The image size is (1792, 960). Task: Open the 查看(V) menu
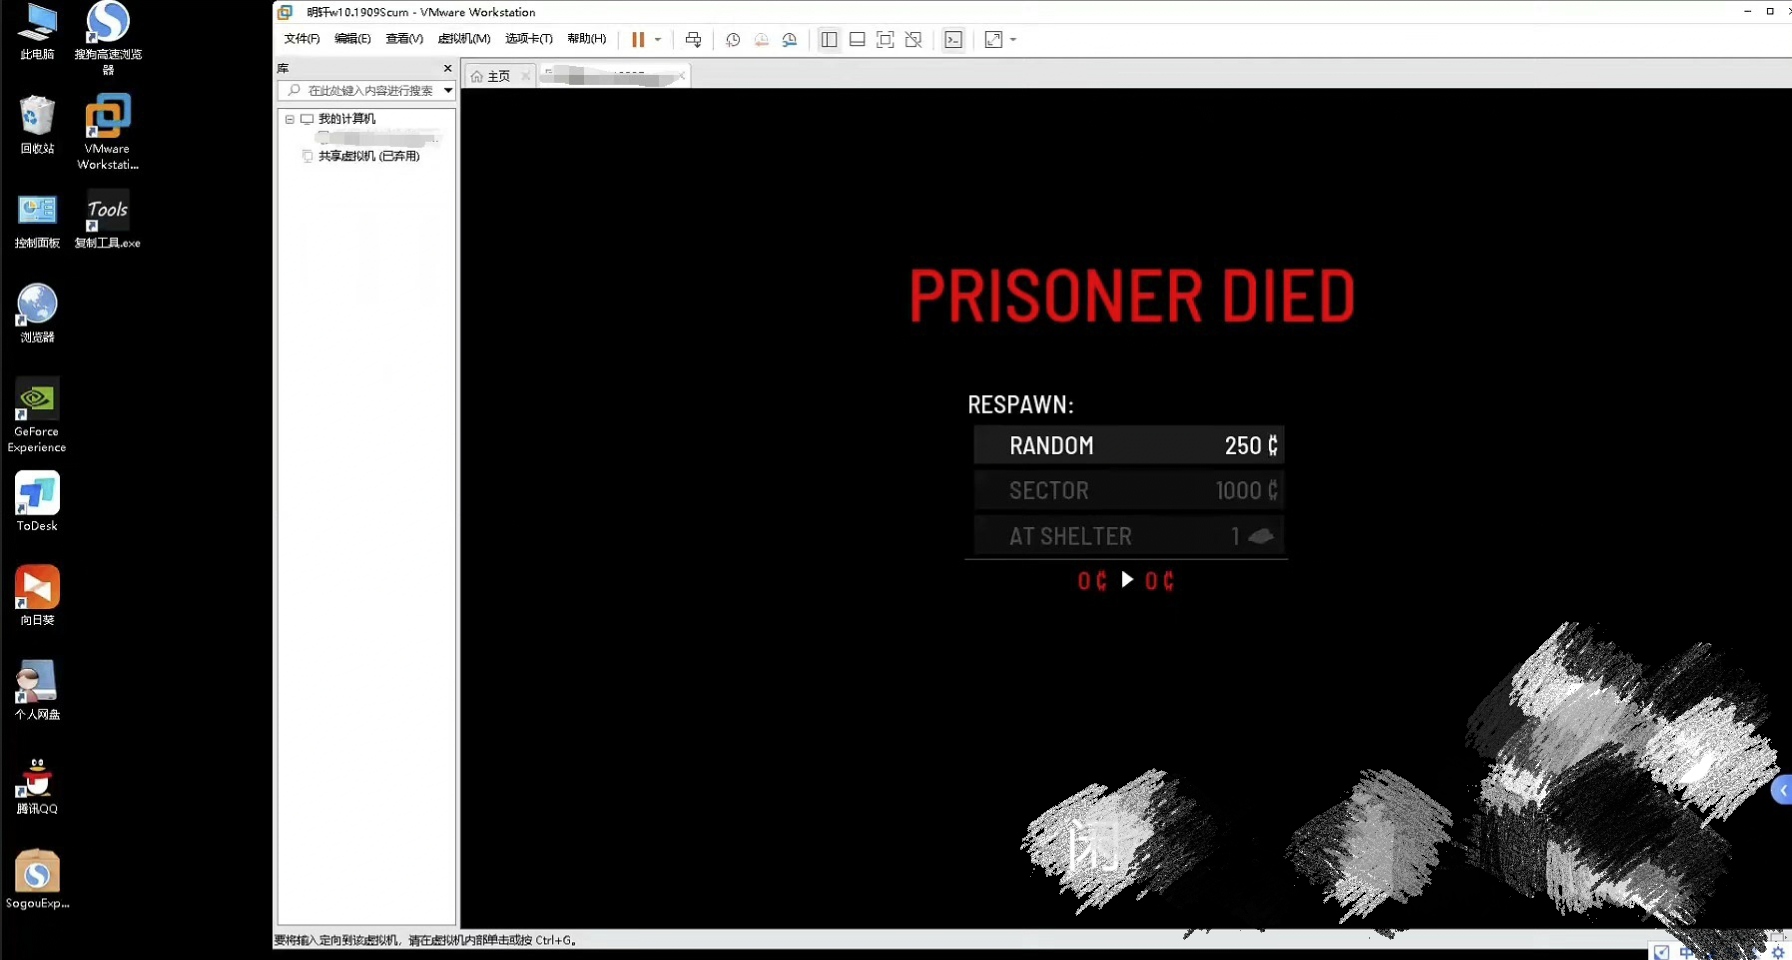tap(404, 39)
